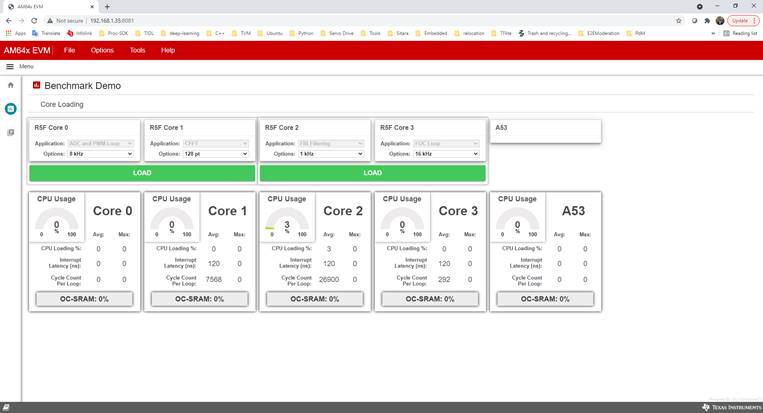Image resolution: width=763 pixels, height=413 pixels.
Task: Open the new tab plus icon
Action: pos(107,6)
